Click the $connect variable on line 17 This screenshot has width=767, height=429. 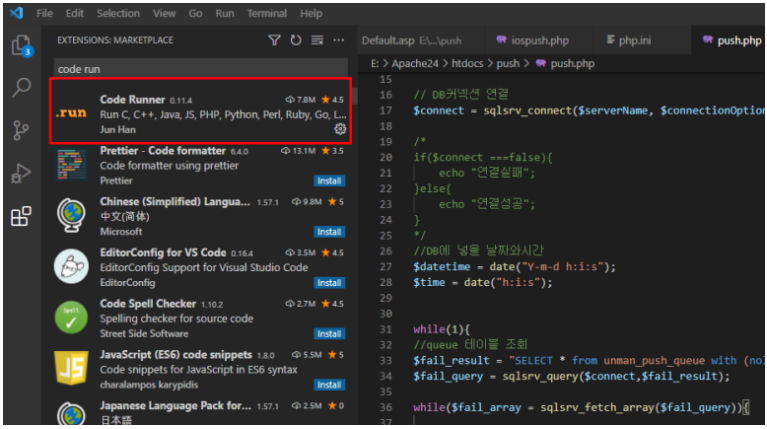click(x=438, y=111)
